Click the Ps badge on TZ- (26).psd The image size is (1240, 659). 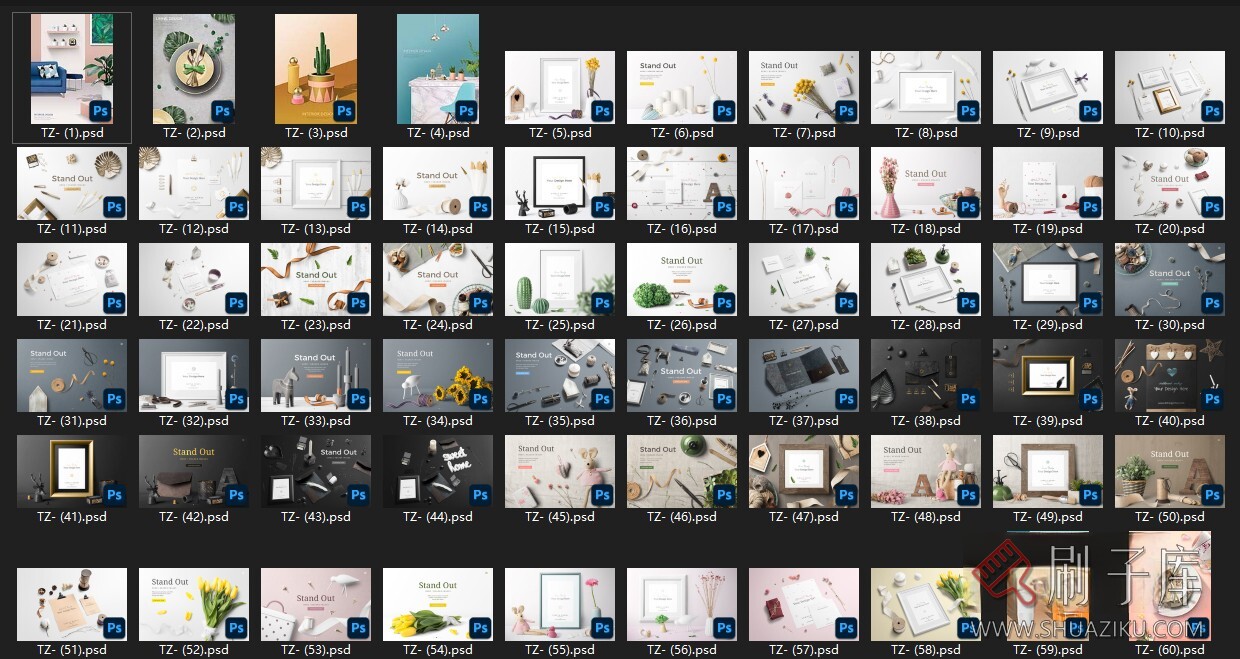(724, 303)
